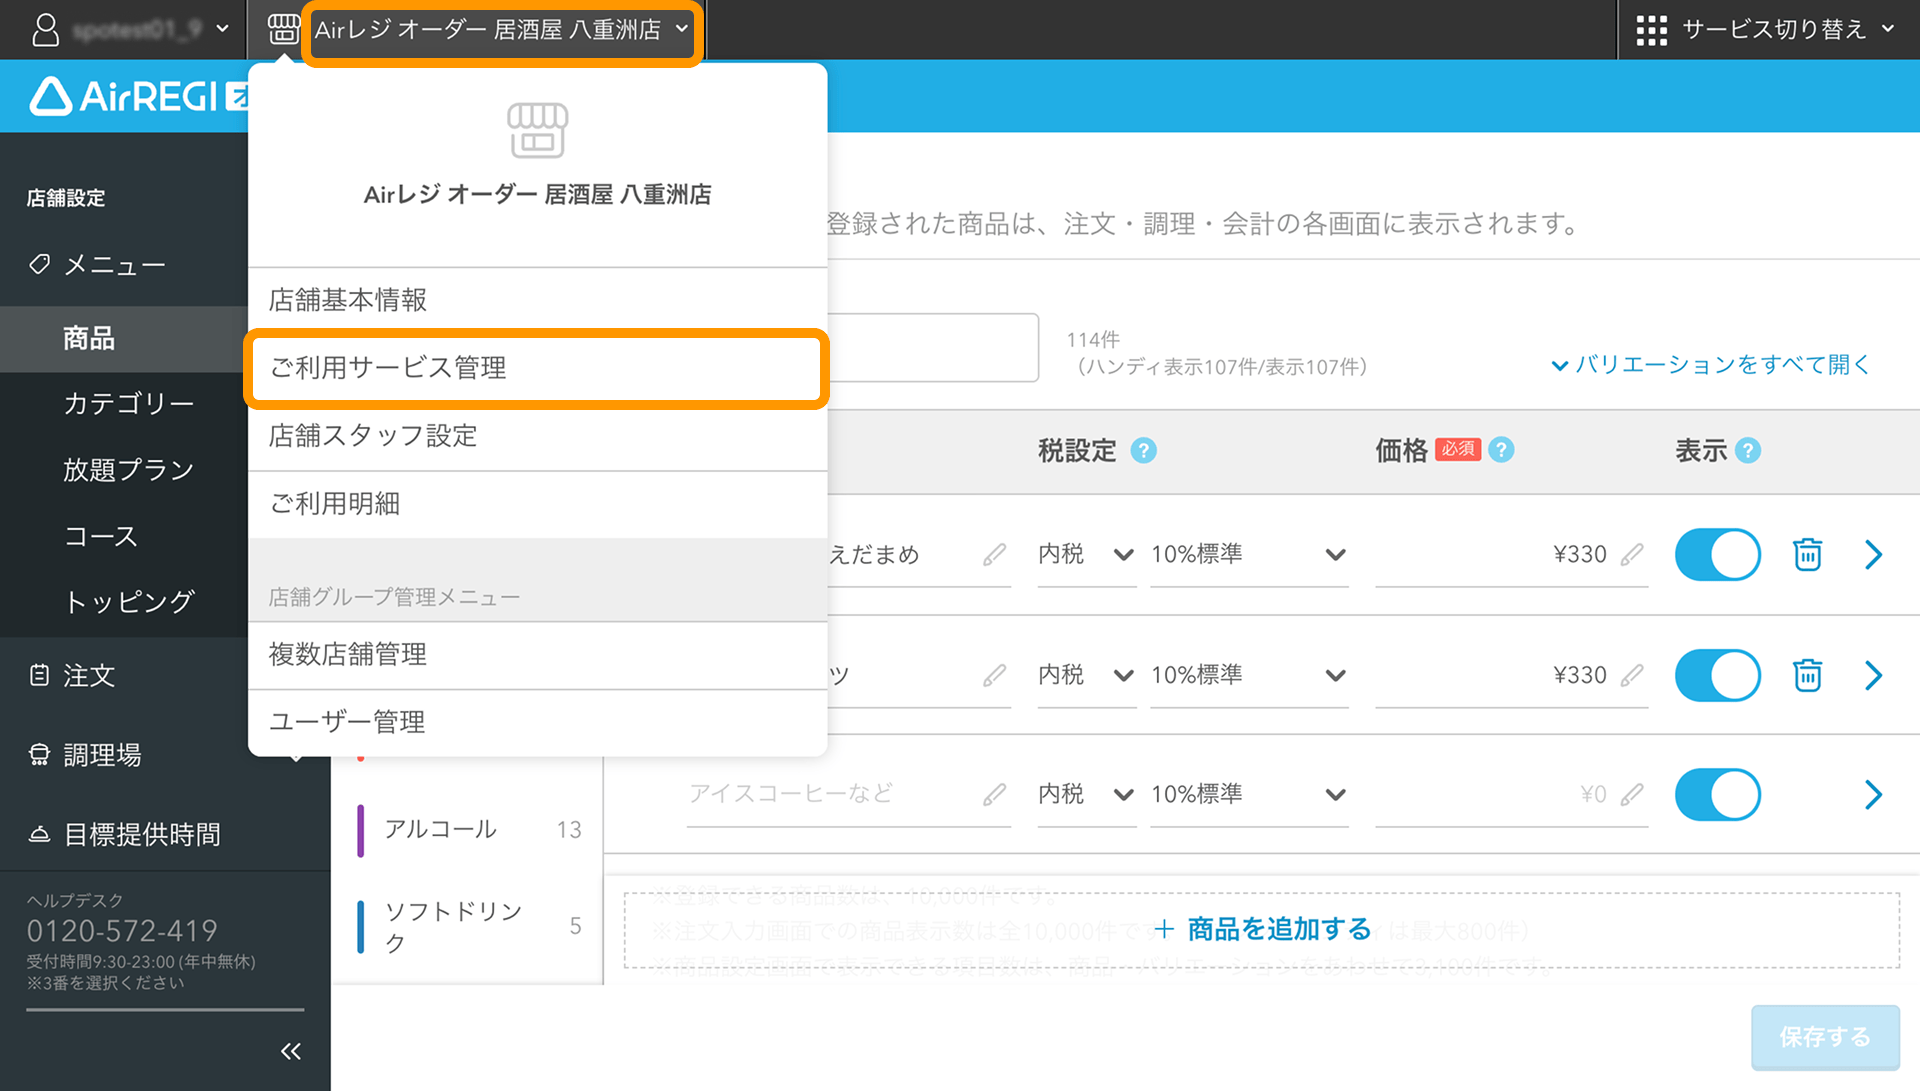1920x1091 pixels.
Task: Open details arrow for ¥0 row
Action: [1874, 794]
